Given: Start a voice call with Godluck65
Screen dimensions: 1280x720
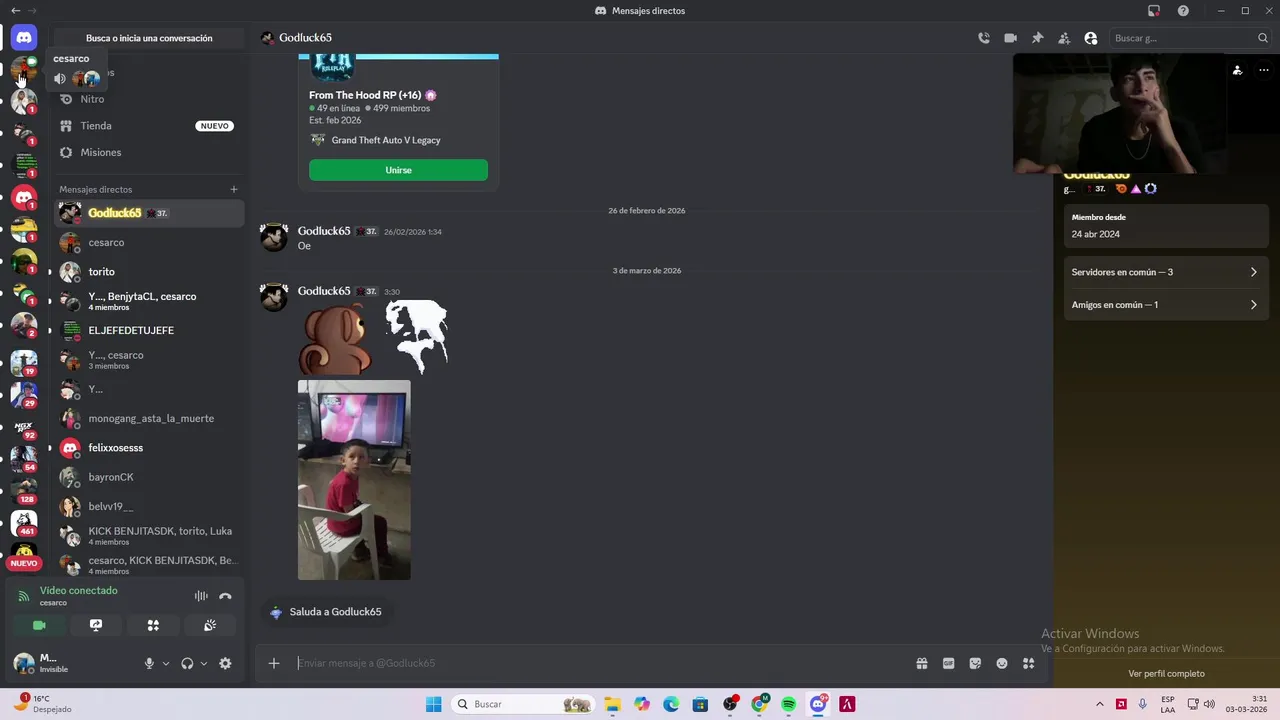Looking at the screenshot, I should coord(984,38).
